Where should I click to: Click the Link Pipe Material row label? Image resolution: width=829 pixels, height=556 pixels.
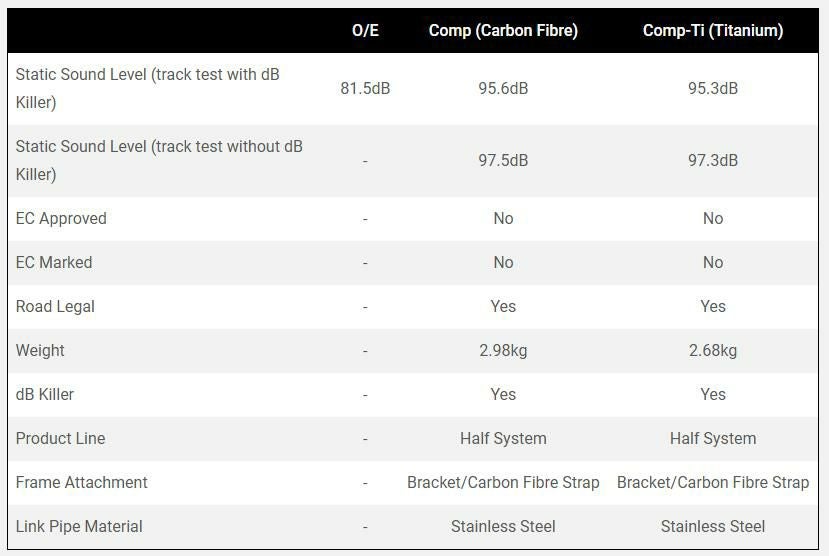[x=79, y=526]
